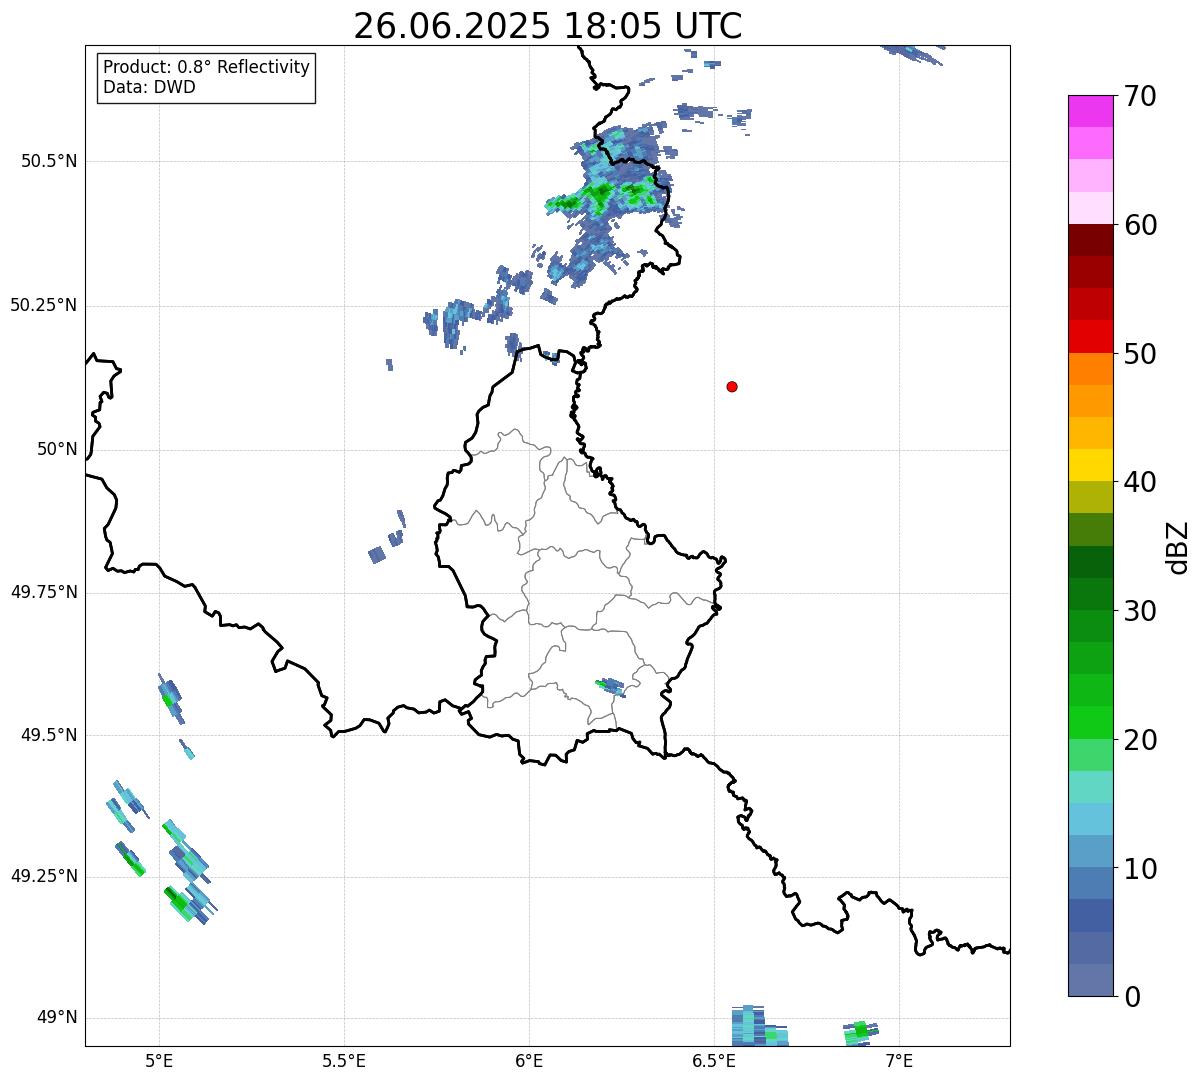Image resolution: width=1202 pixels, height=1081 pixels.
Task: Click the 50.25°N latitude label
Action: 43,305
